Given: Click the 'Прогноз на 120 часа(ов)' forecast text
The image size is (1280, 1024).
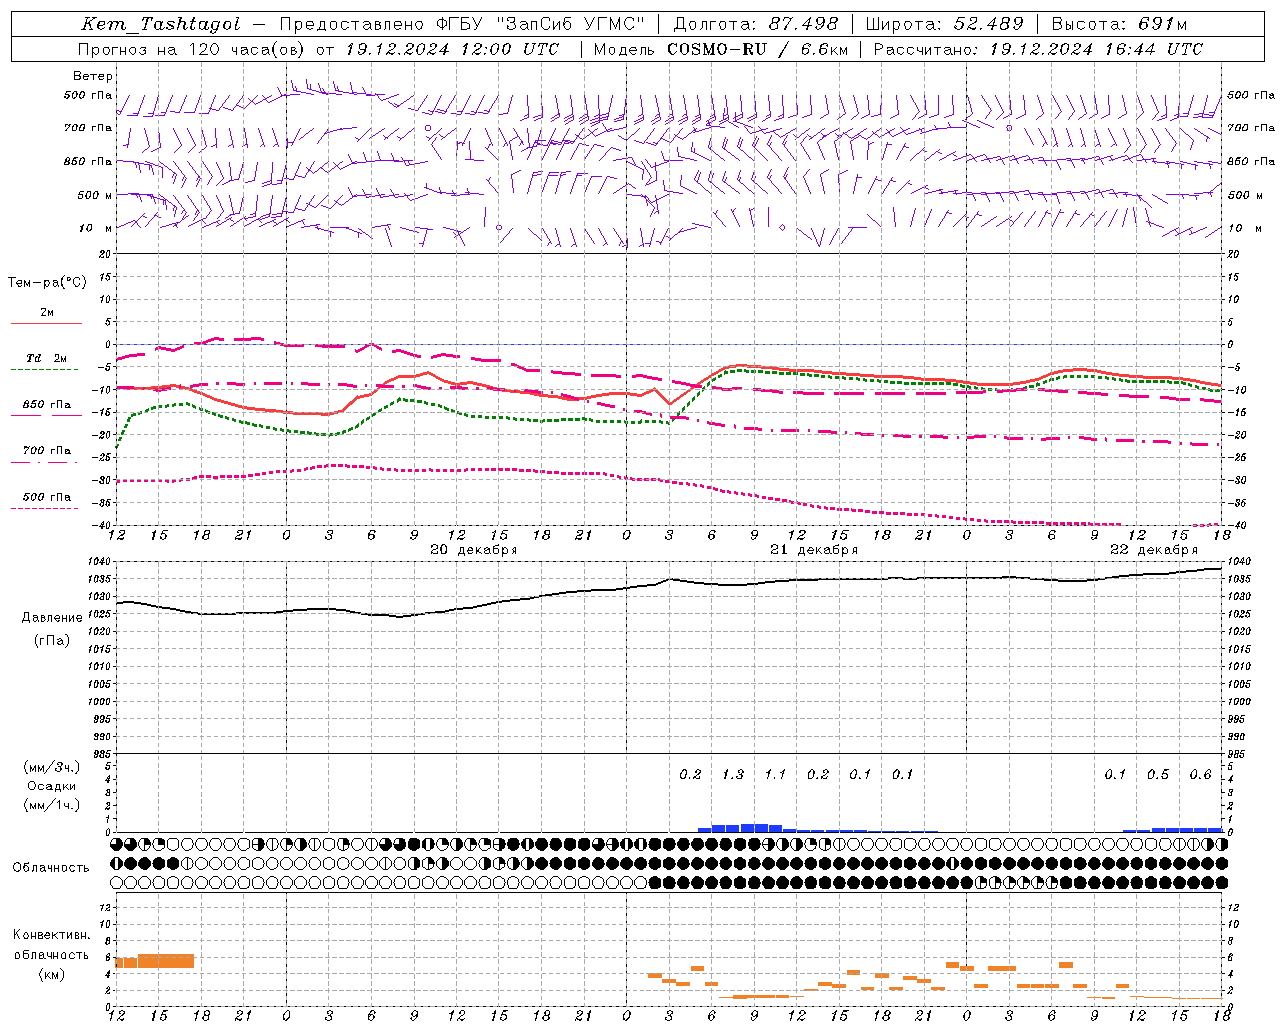Looking at the screenshot, I should 191,49.
